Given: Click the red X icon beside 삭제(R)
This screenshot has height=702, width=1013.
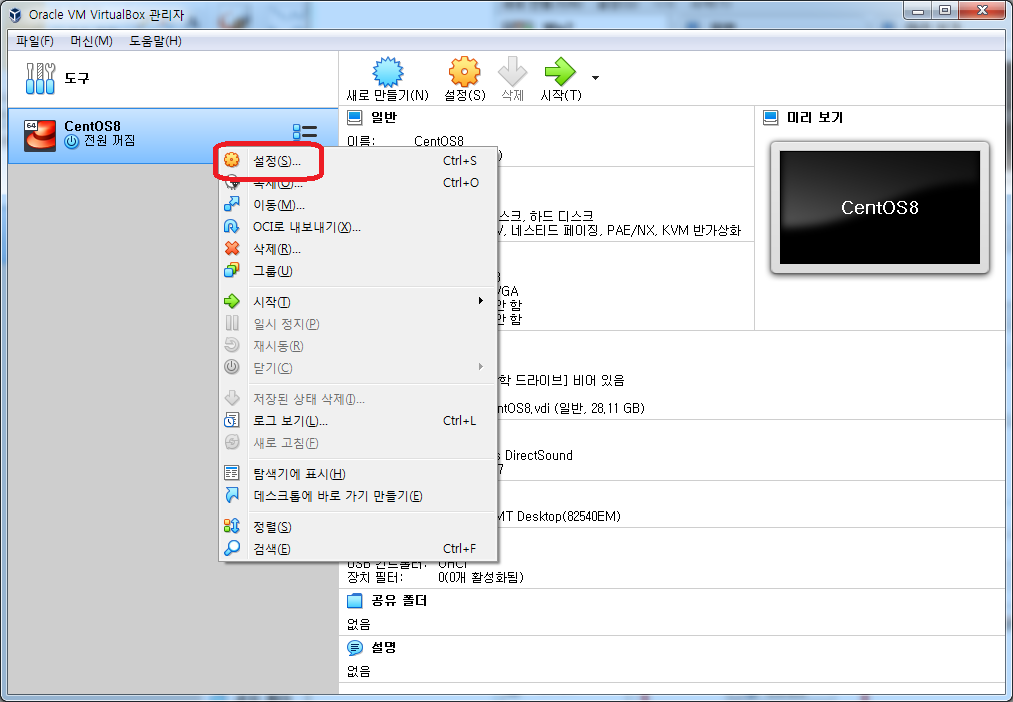Looking at the screenshot, I should click(232, 248).
